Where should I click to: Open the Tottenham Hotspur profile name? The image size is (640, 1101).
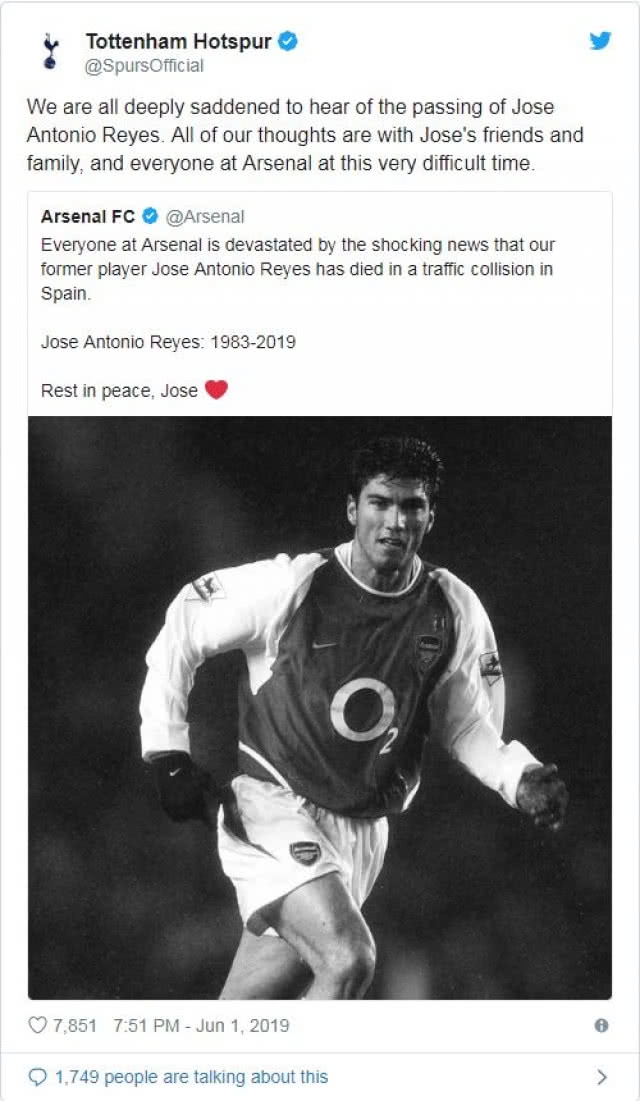[x=178, y=41]
